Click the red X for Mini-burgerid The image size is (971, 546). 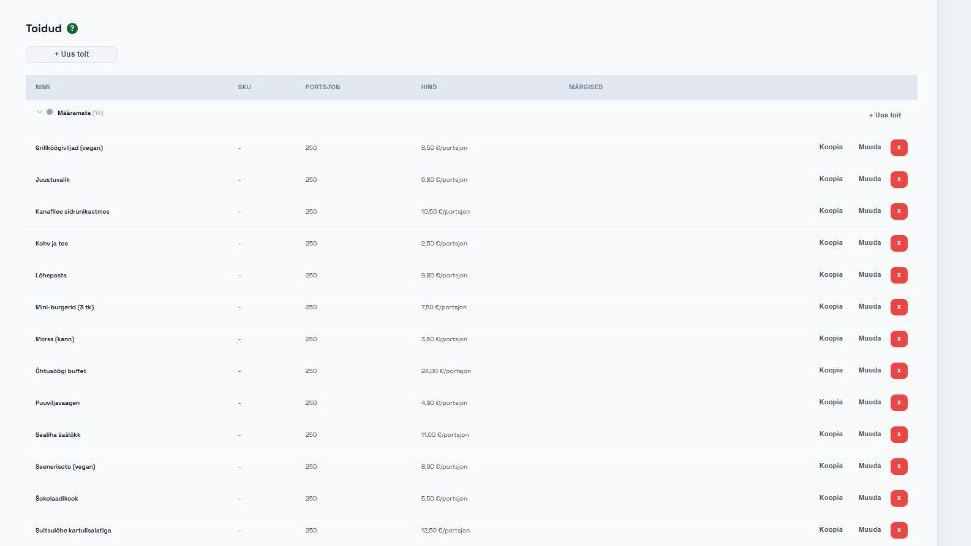coord(899,307)
